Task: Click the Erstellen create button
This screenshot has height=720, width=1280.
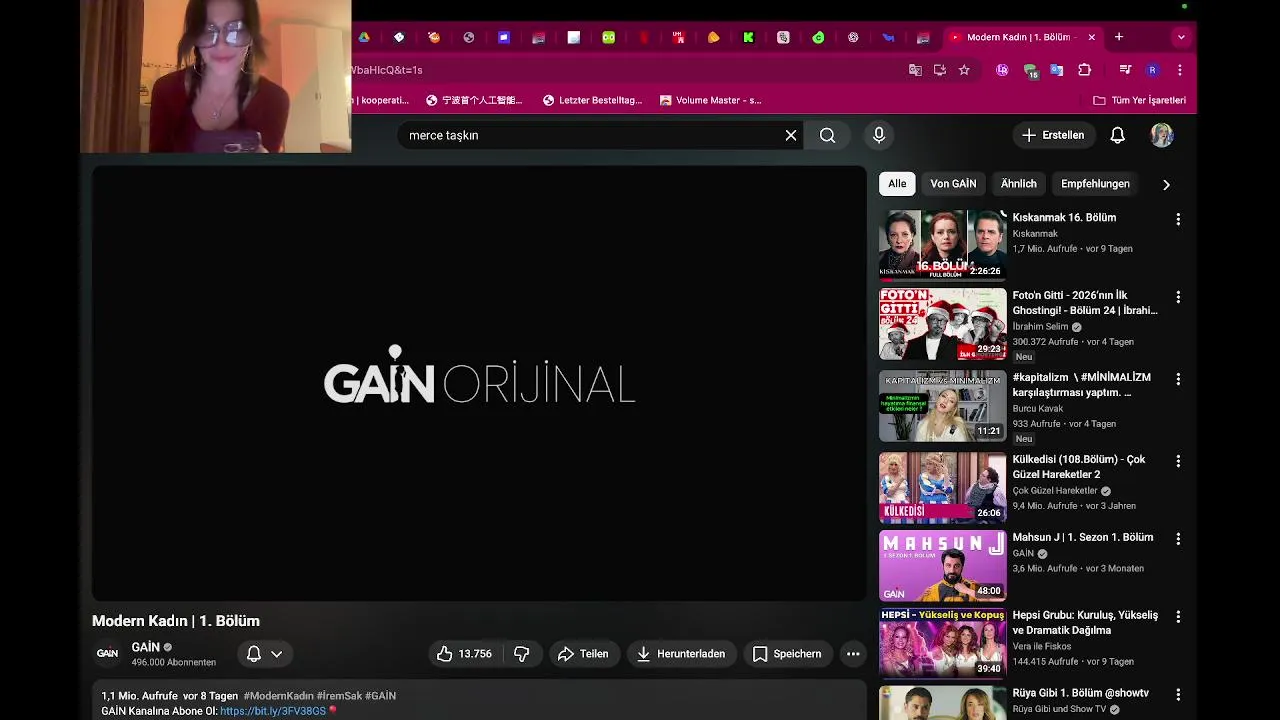Action: 1054,135
